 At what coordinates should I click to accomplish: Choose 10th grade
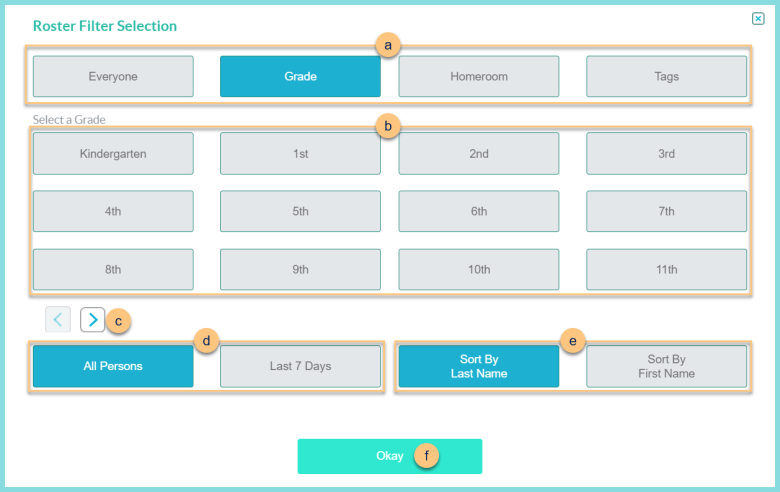pyautogui.click(x=479, y=269)
